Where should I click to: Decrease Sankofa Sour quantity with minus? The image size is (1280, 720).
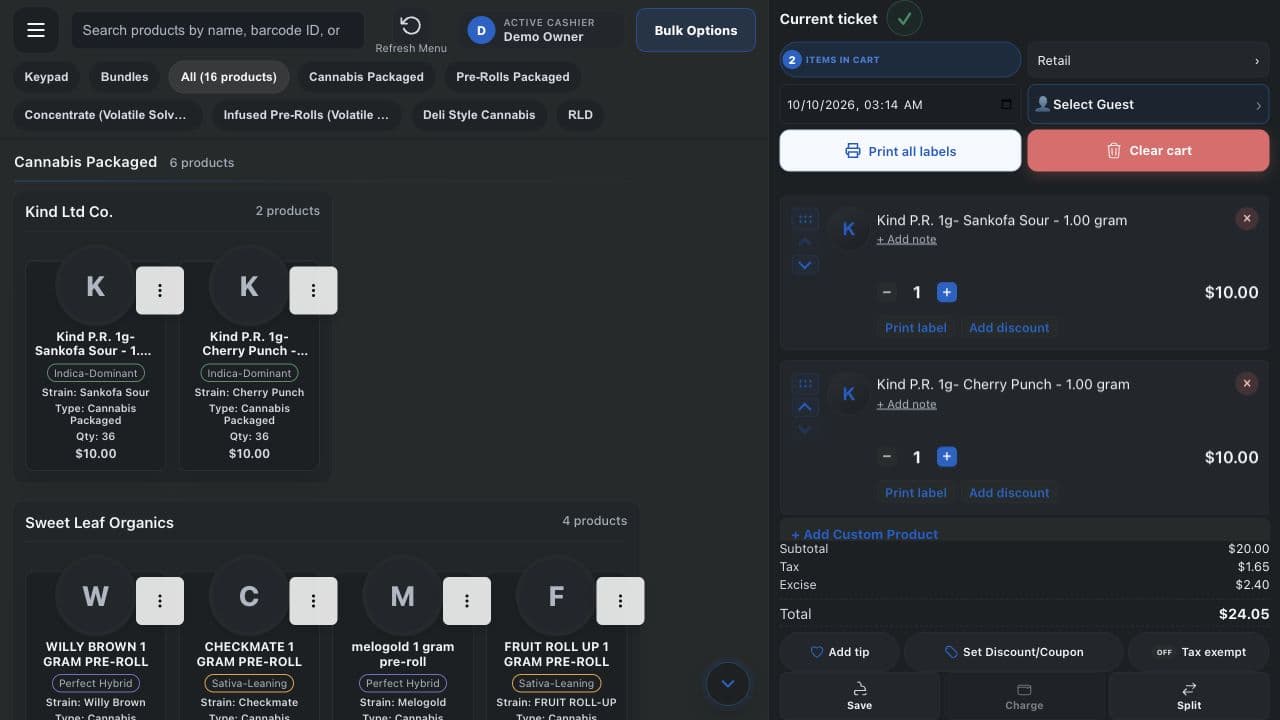coord(887,292)
